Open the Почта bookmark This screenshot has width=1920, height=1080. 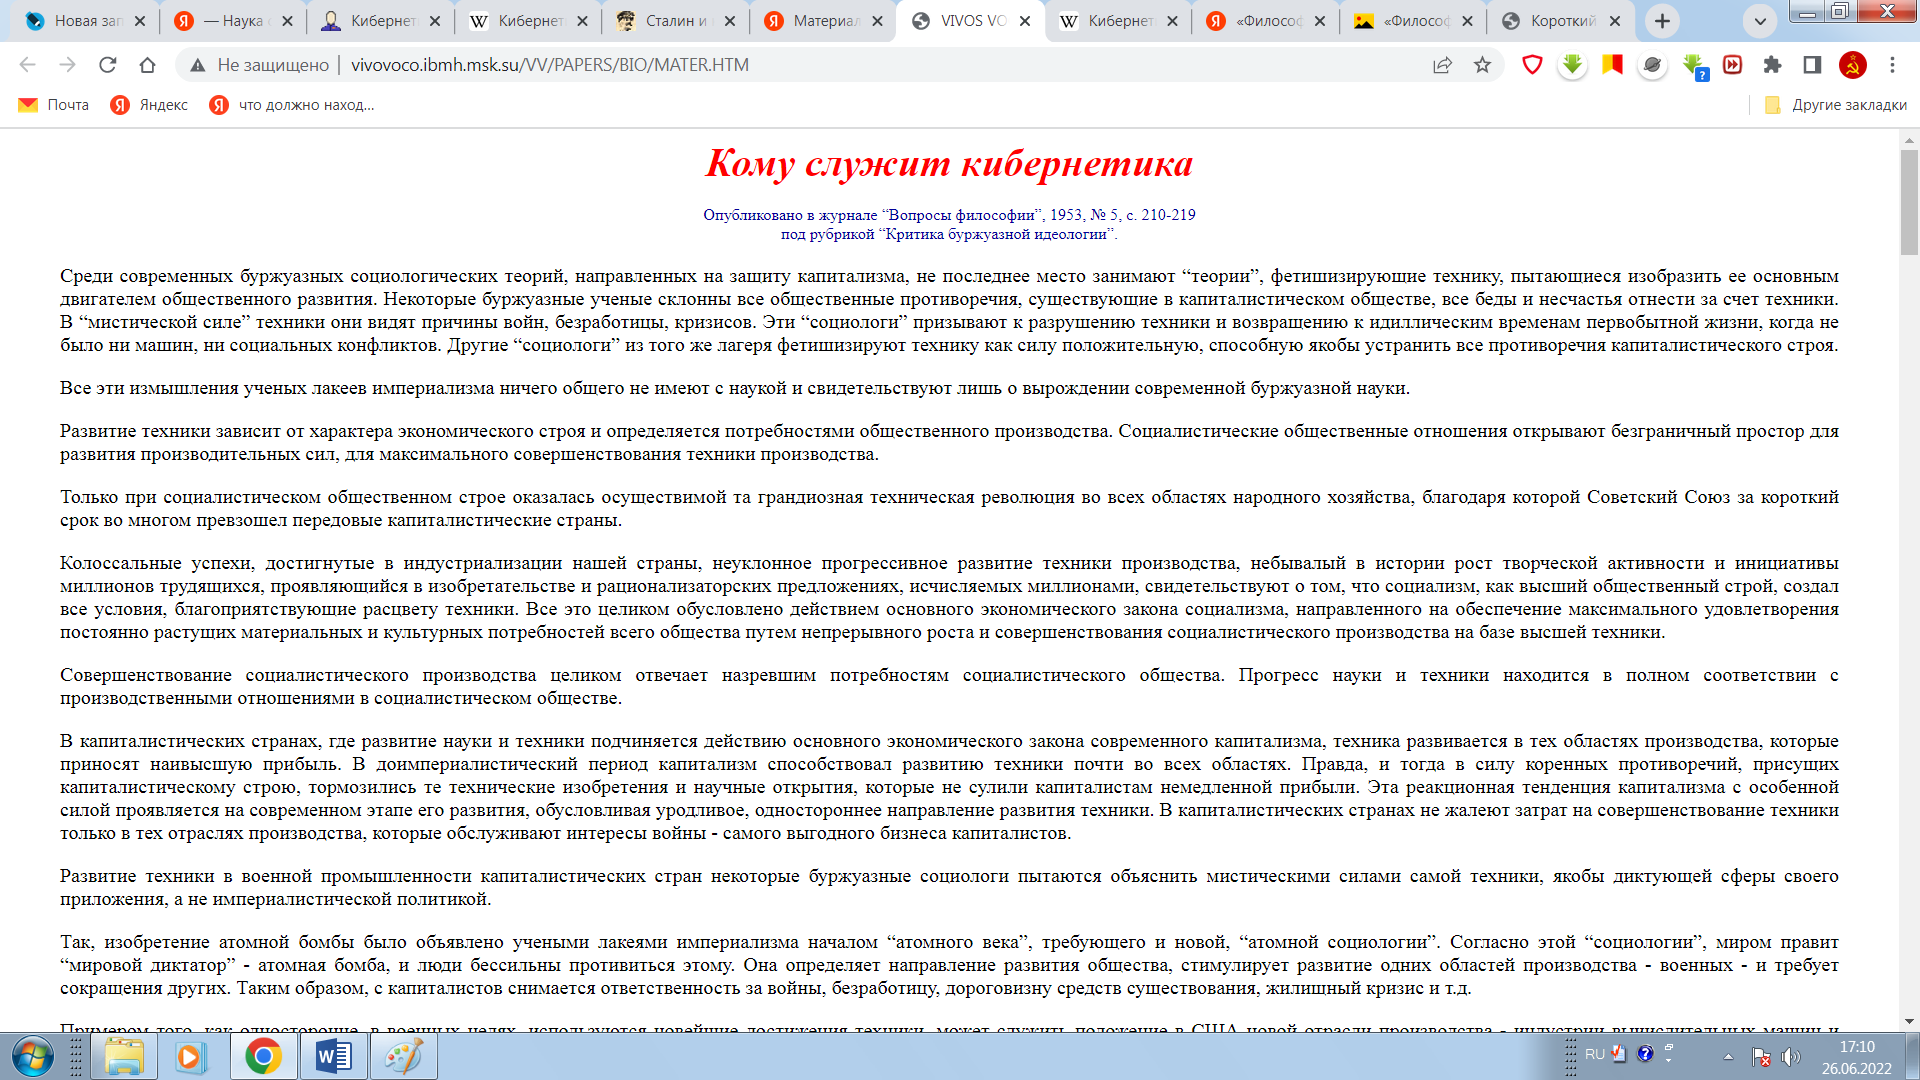(55, 105)
